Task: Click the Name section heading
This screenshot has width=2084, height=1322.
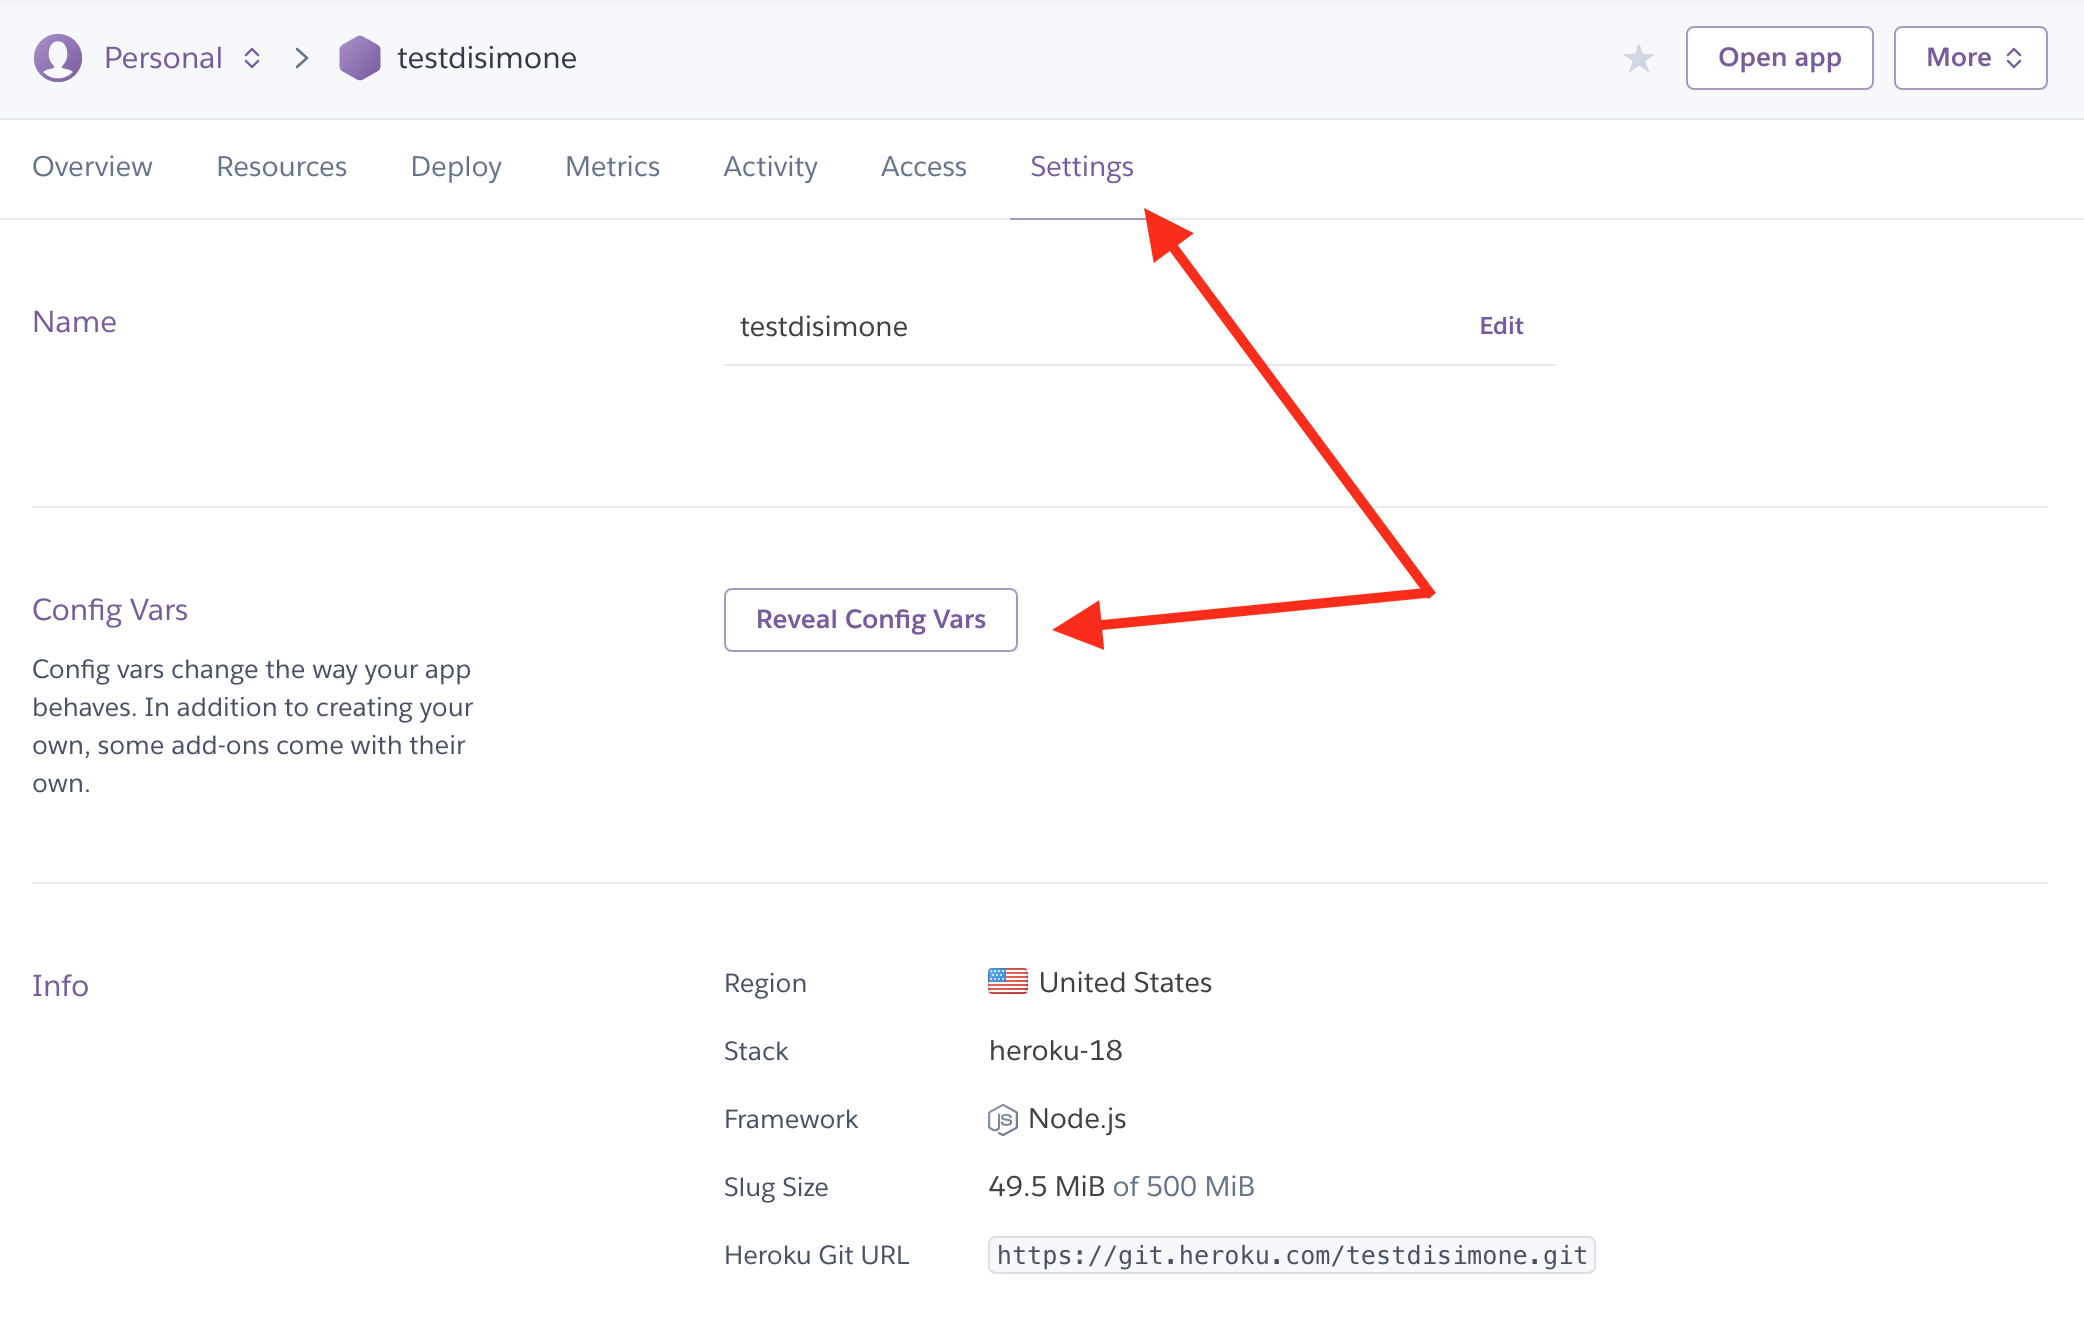Action: click(74, 322)
